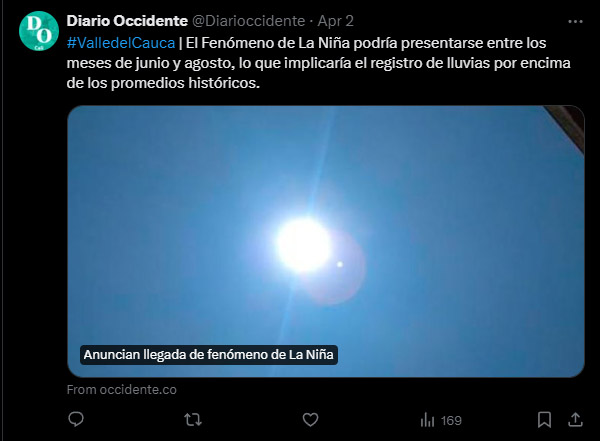The height and width of the screenshot is (441, 600).
Task: Open the sun photo link card
Action: (326, 241)
